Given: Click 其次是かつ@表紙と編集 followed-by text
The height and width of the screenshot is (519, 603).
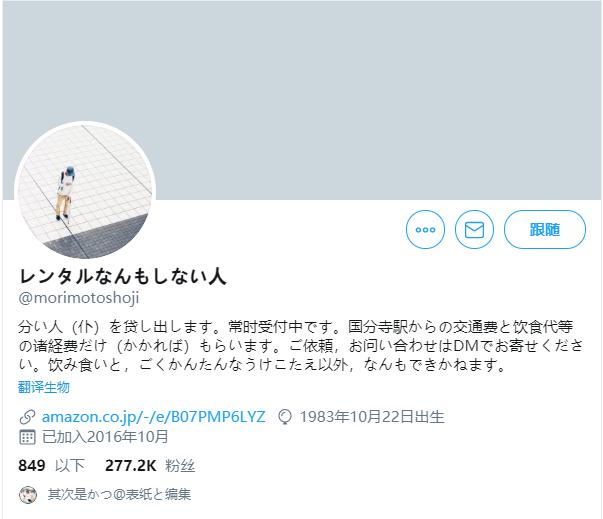Looking at the screenshot, I should tap(119, 494).
